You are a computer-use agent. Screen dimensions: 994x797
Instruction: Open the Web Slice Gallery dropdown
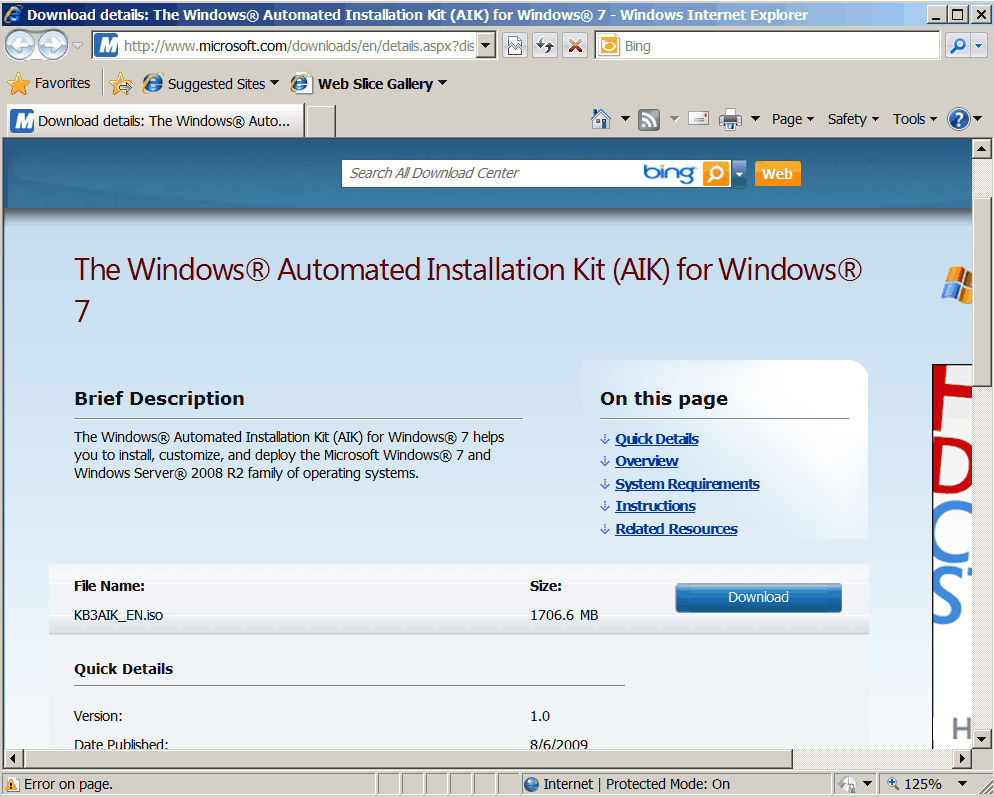coord(369,84)
